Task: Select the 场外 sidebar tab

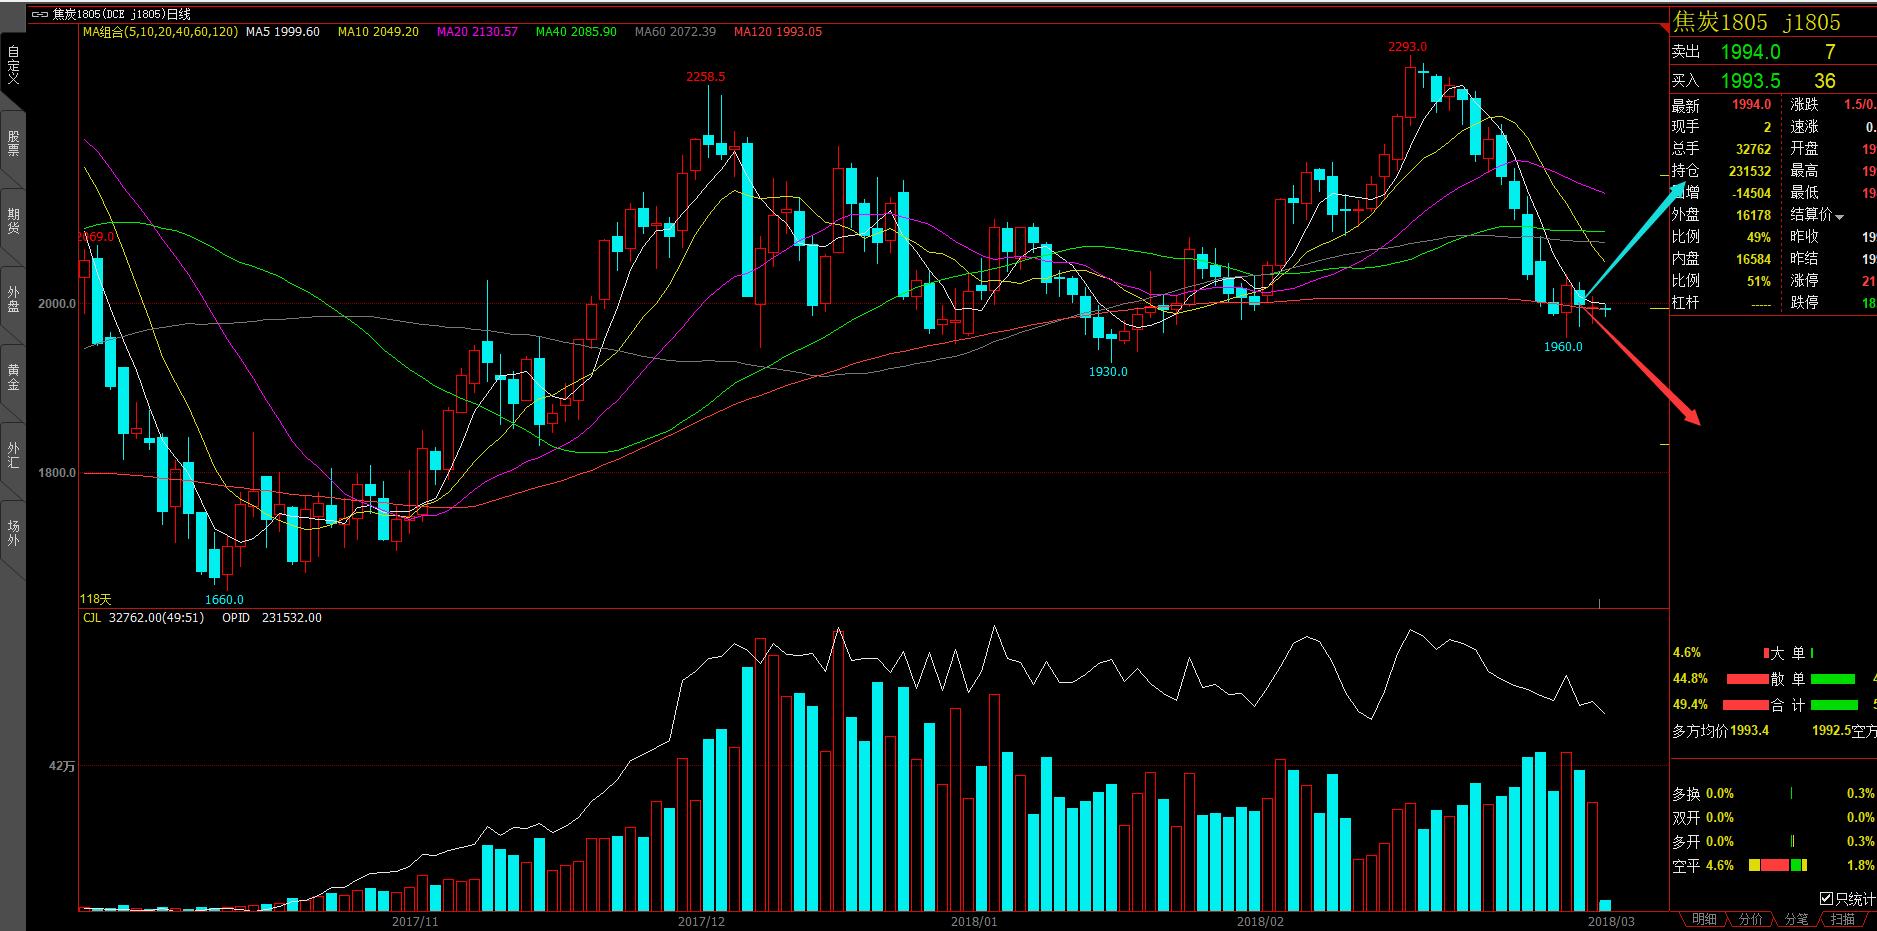Action: tap(13, 534)
